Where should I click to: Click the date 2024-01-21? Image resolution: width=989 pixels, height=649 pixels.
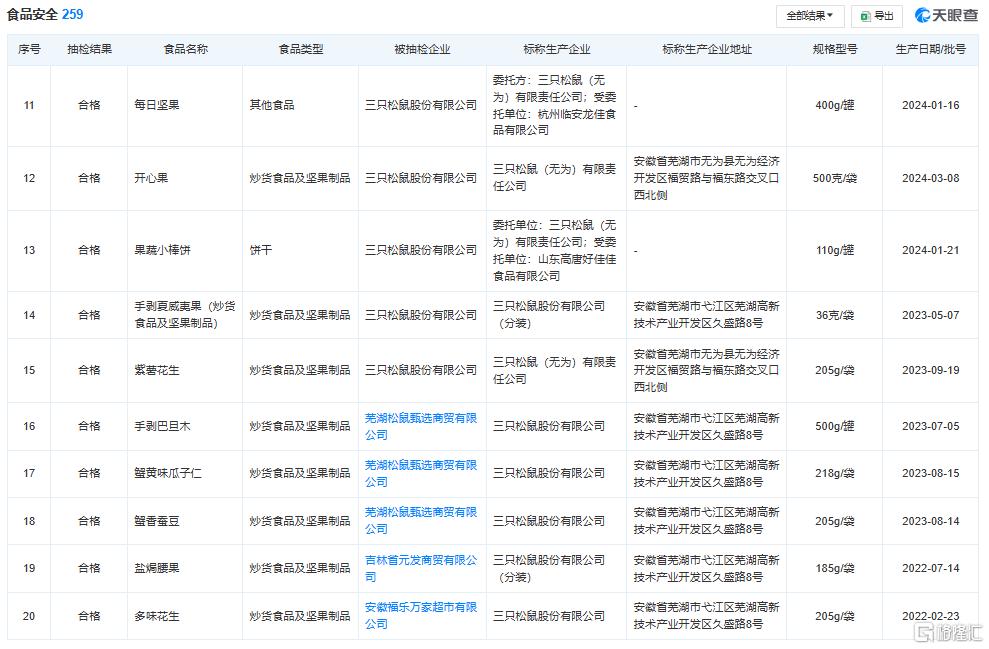click(x=930, y=250)
